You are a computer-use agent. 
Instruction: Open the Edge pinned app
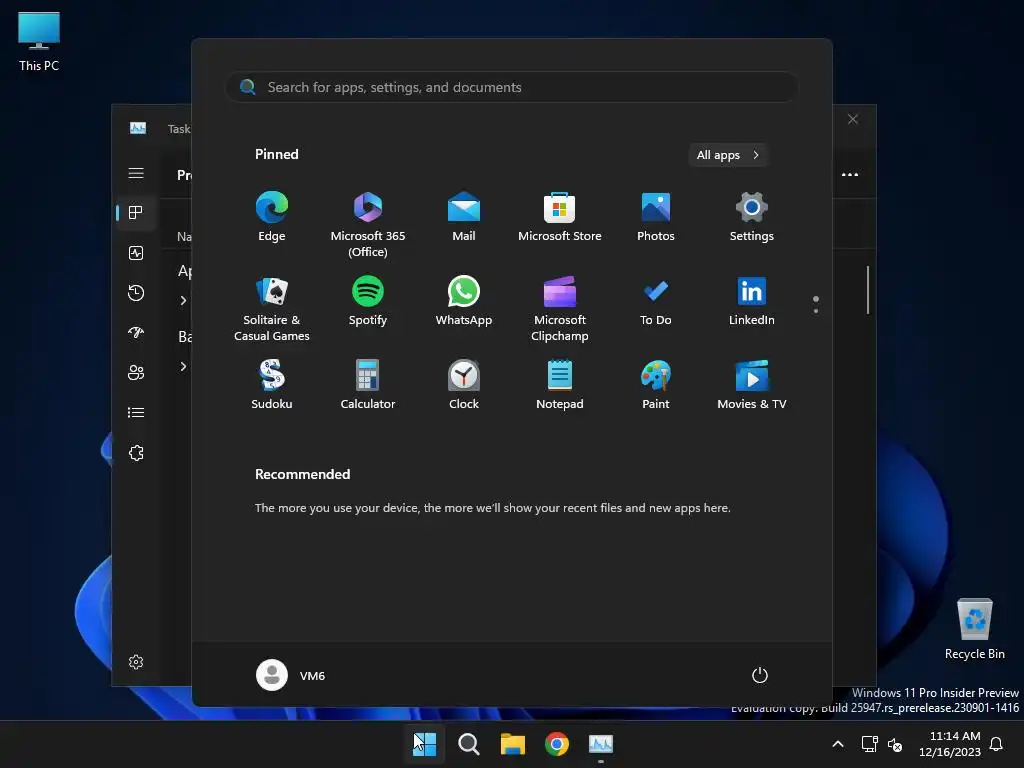272,217
